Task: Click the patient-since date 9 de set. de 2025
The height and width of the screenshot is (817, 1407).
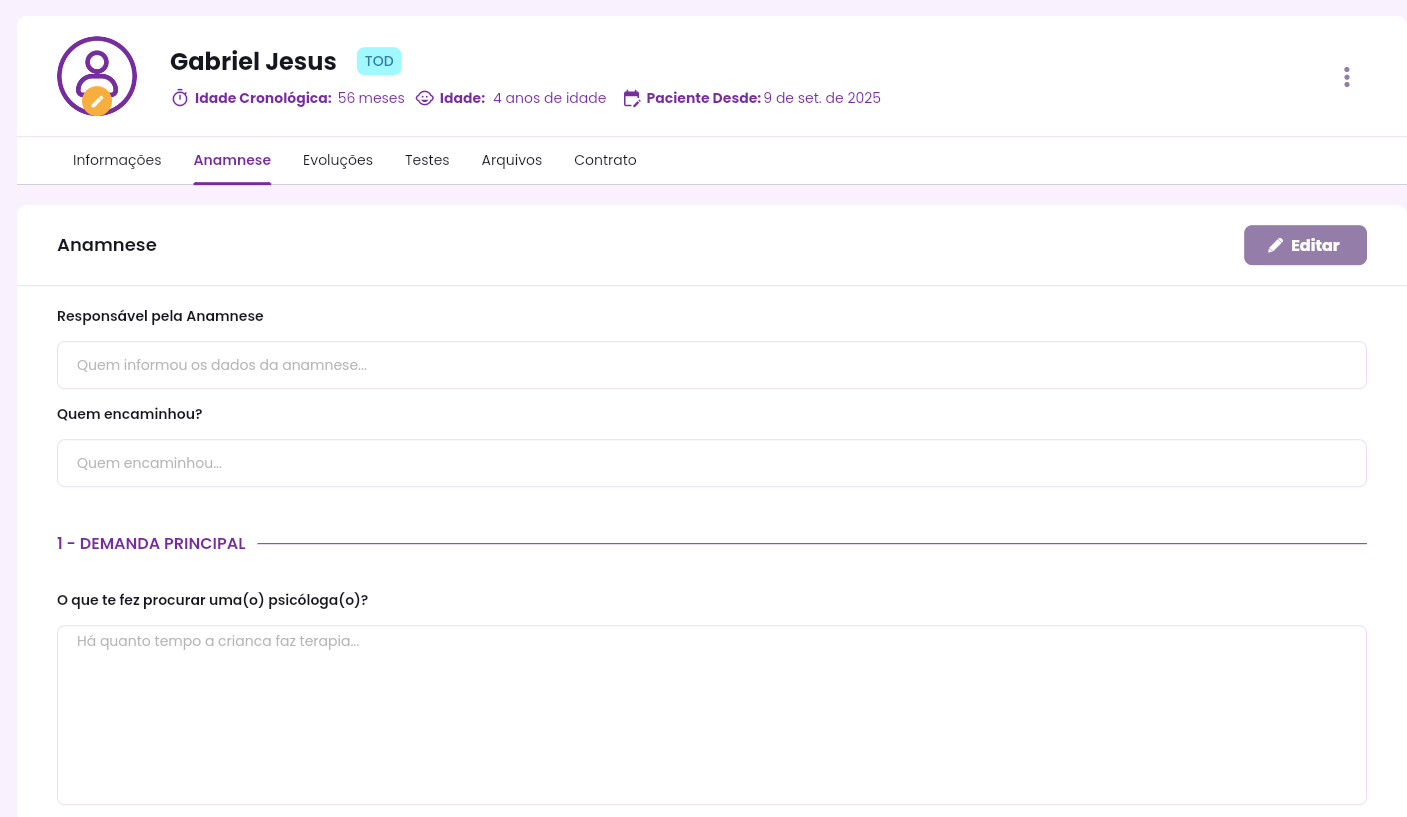Action: point(821,98)
